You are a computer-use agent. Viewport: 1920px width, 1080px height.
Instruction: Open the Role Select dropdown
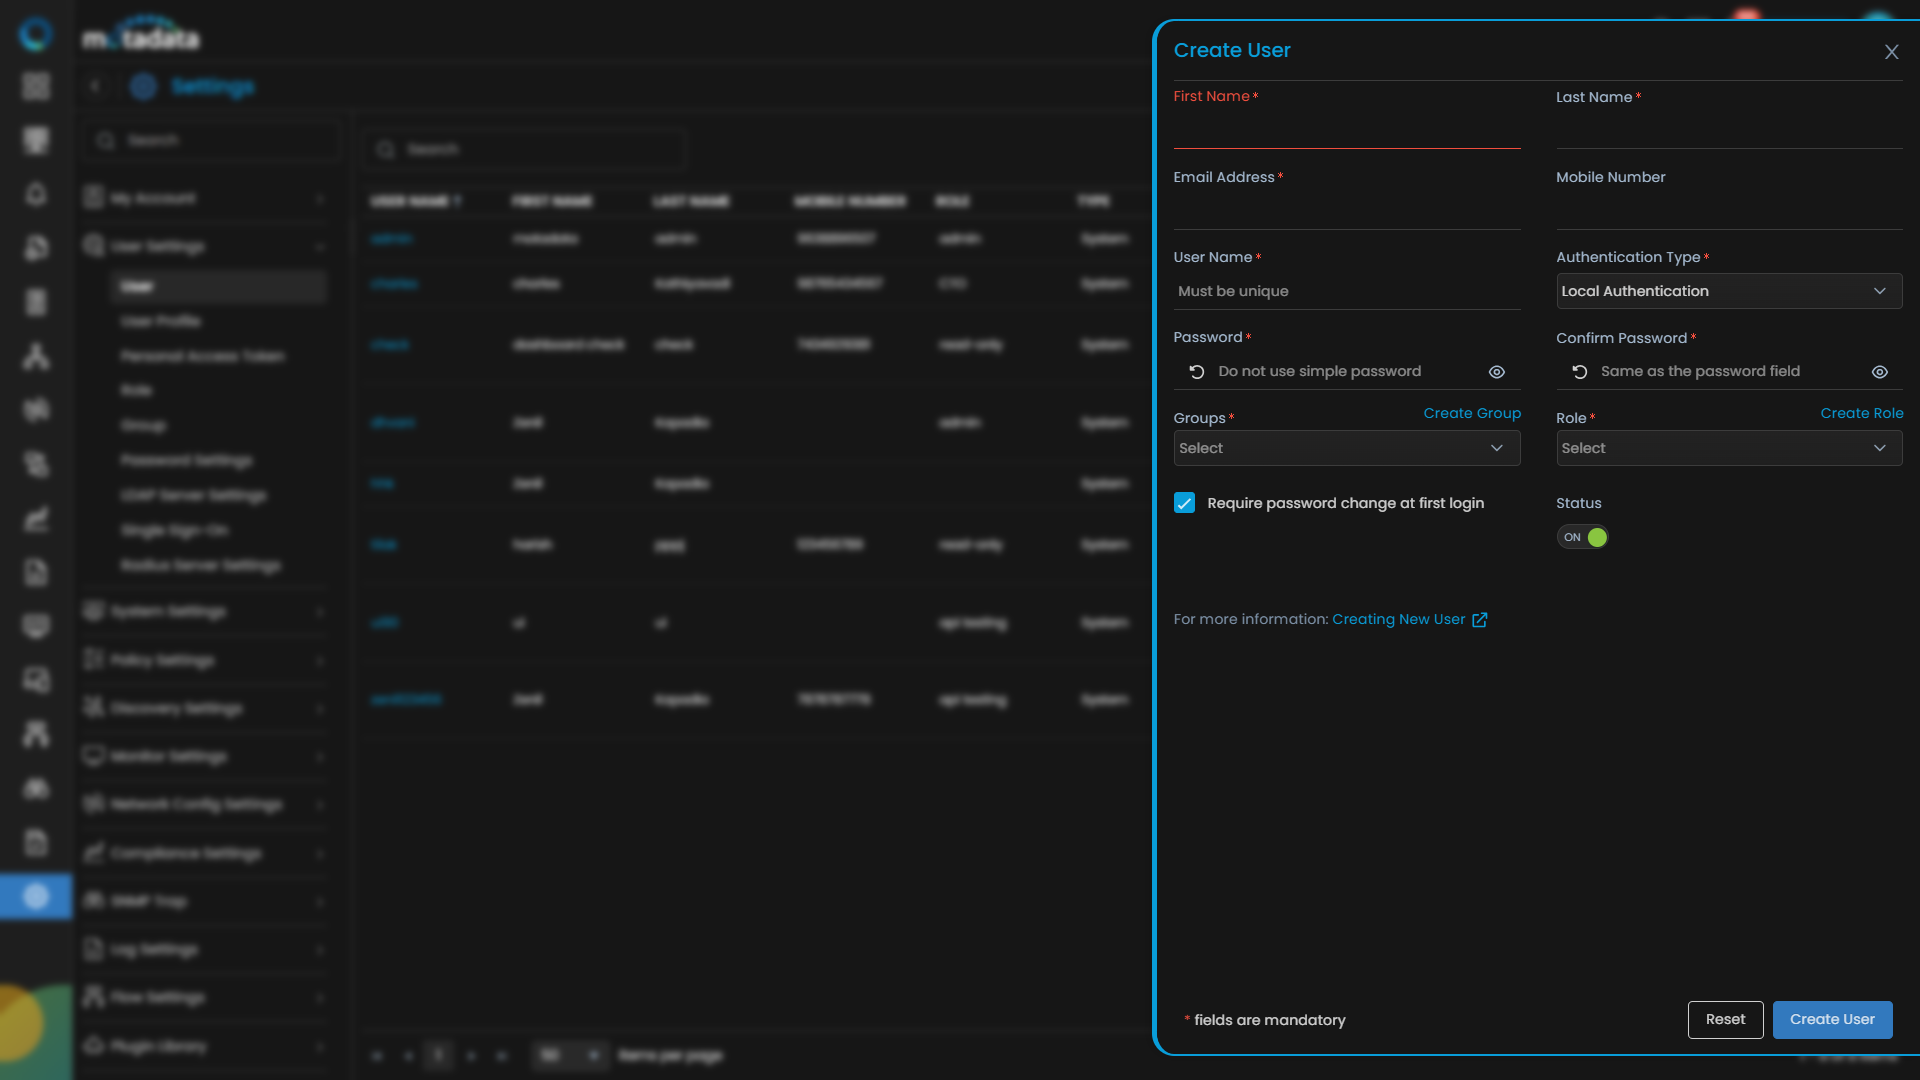tap(1728, 448)
